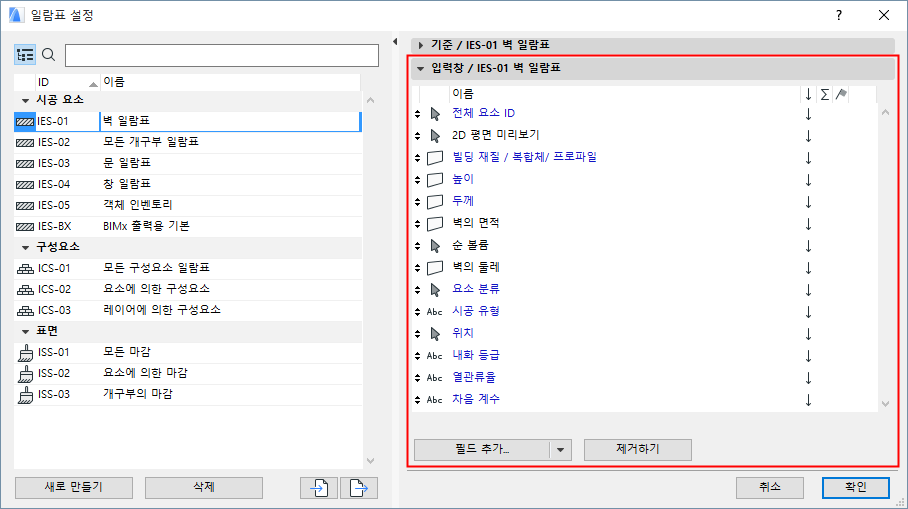908x509 pixels.
Task: Click the 제거하기 button
Action: pyautogui.click(x=638, y=450)
